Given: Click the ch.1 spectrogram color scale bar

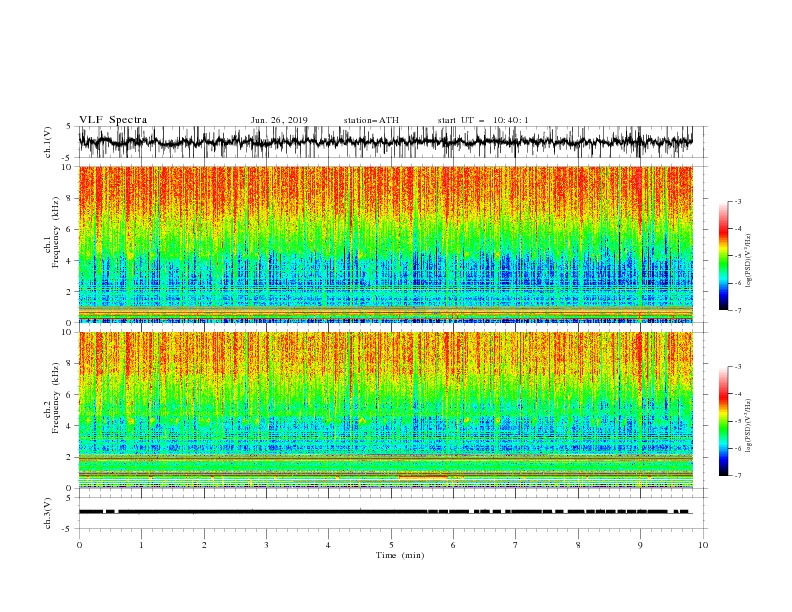Looking at the screenshot, I should pos(723,256).
